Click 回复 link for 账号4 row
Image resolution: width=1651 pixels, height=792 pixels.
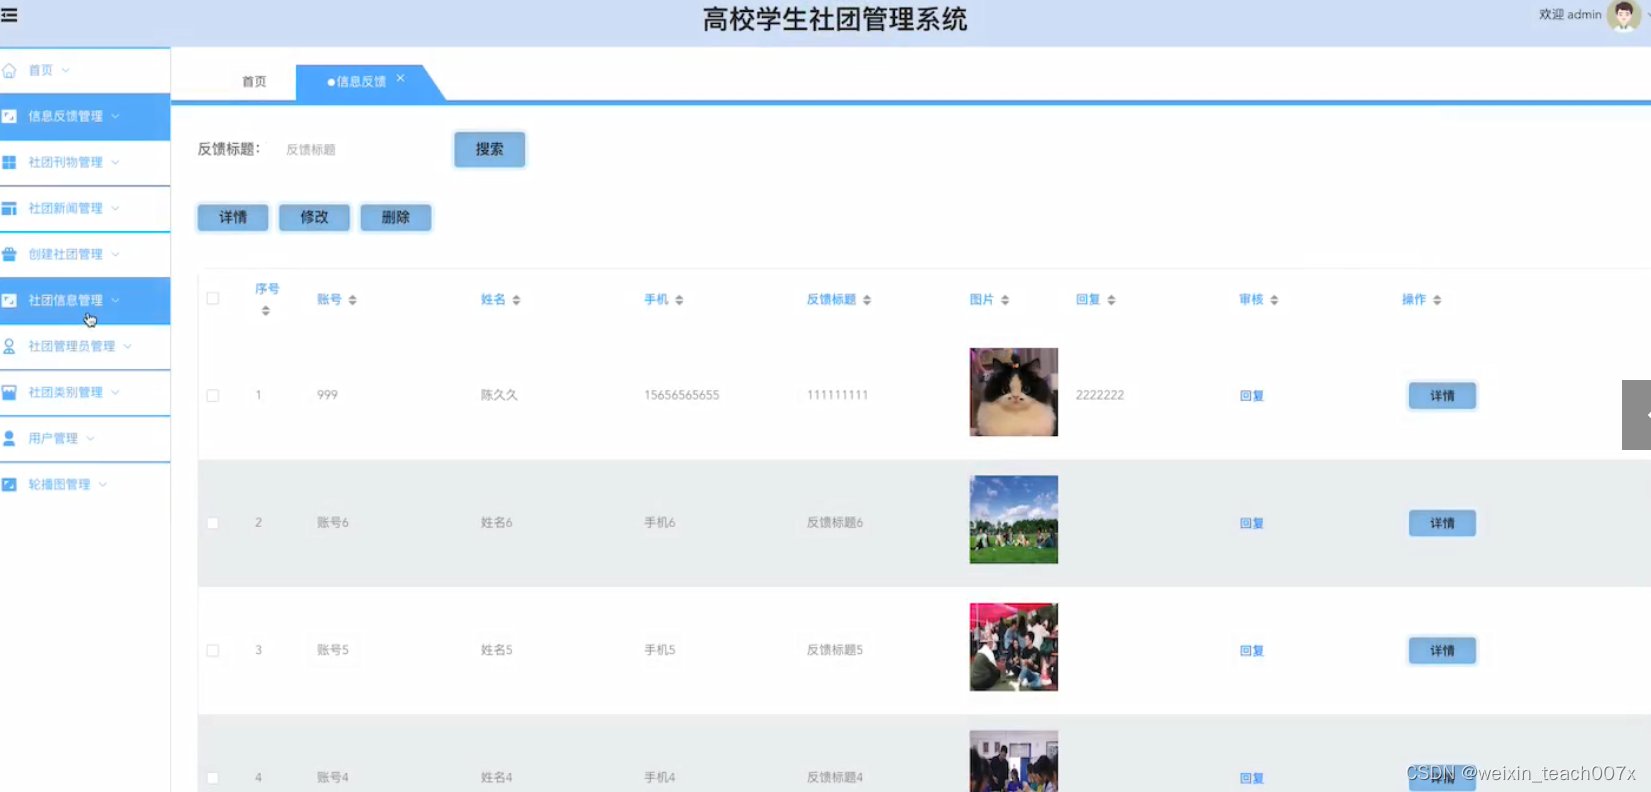(1252, 778)
